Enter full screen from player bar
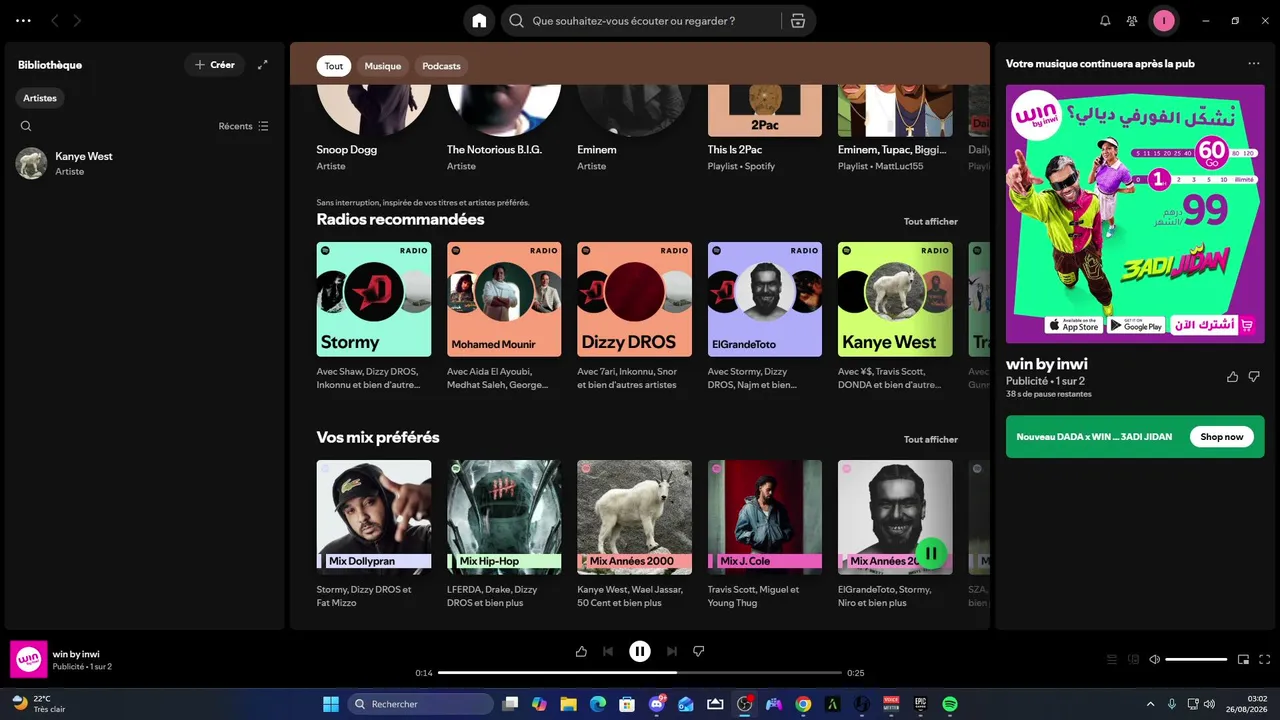The image size is (1280, 720). click(1265, 659)
